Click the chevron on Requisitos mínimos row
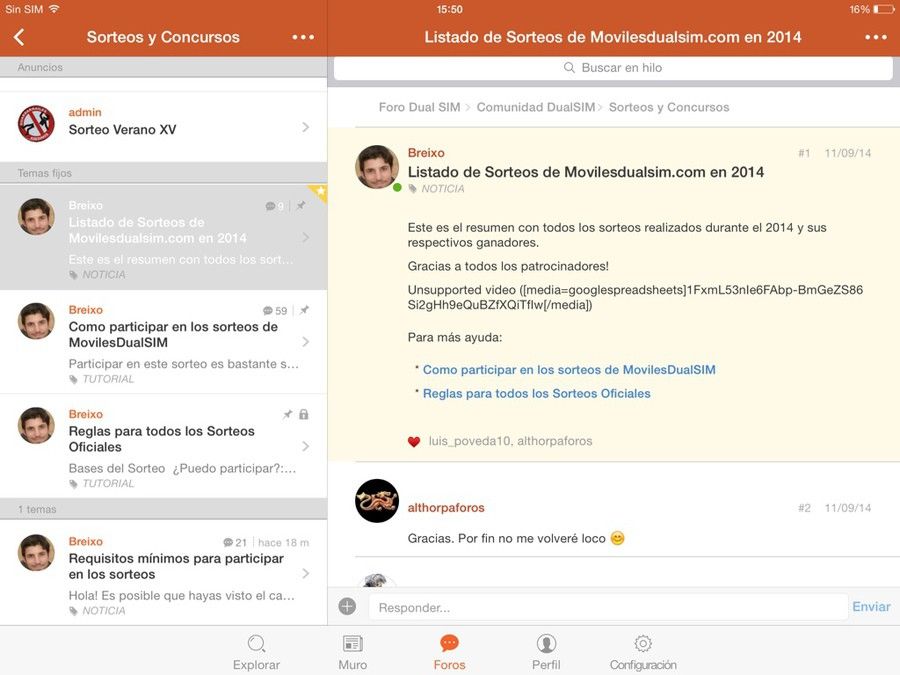900x675 pixels. (x=305, y=573)
